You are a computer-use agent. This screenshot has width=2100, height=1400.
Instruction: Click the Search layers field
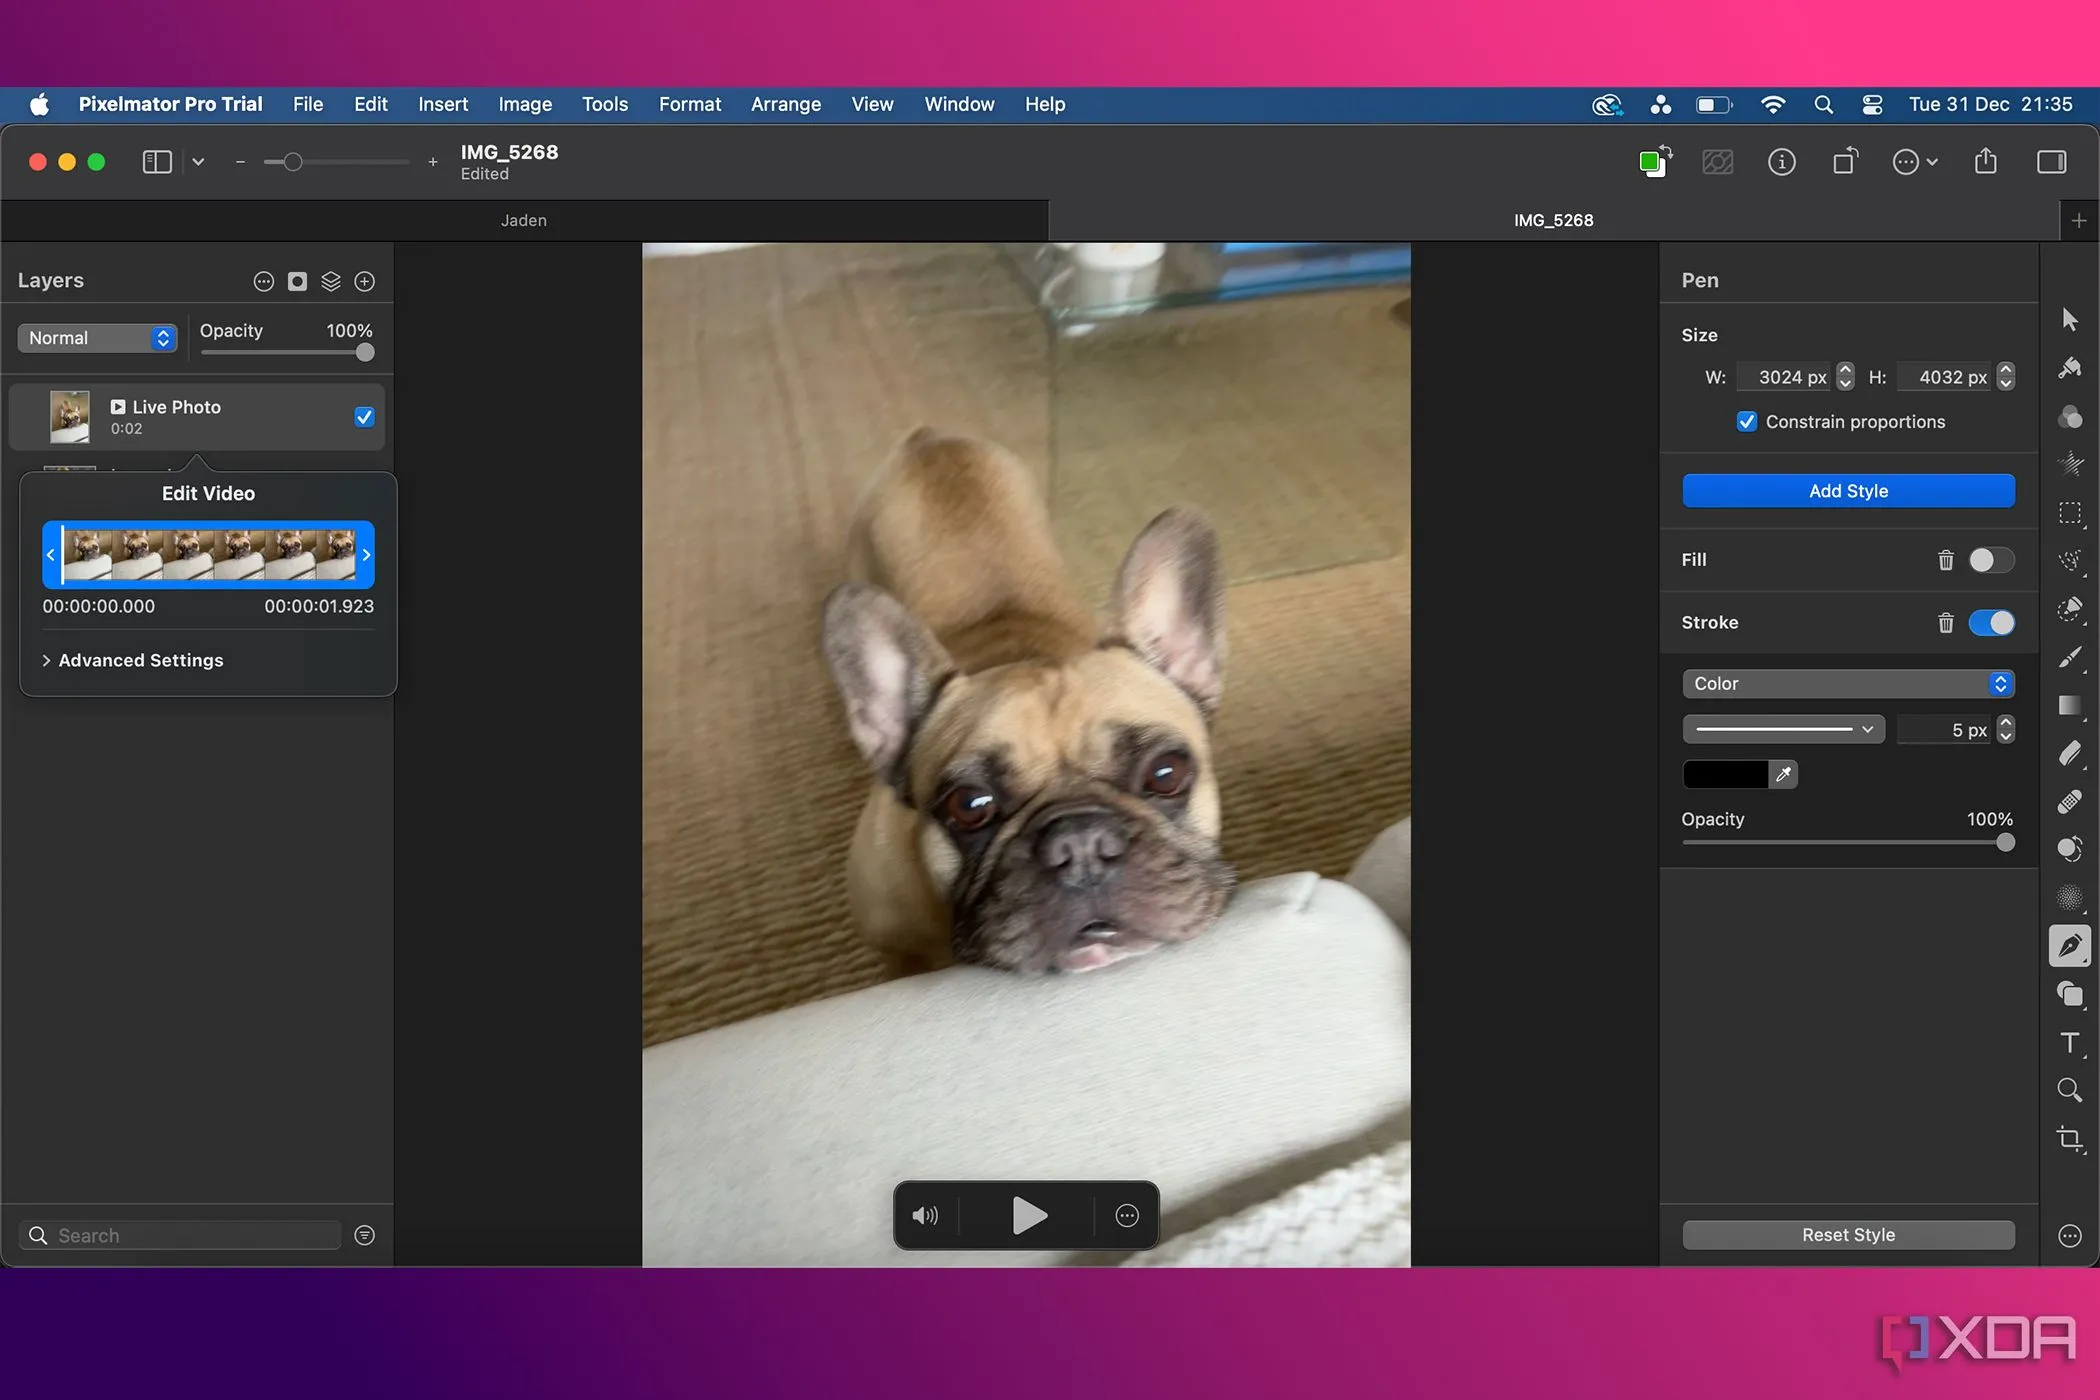[x=181, y=1236]
